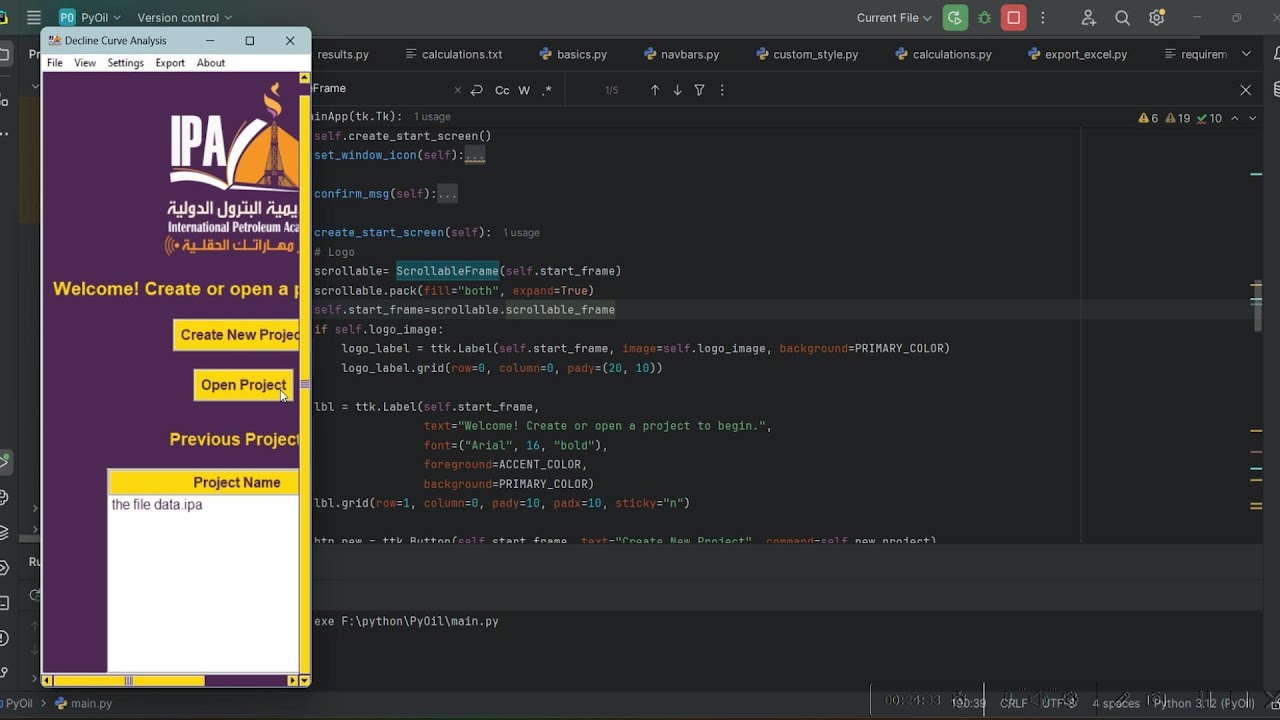Open the Project tool window folder icon
Image resolution: width=1280 pixels, height=720 pixels.
pos(5,54)
